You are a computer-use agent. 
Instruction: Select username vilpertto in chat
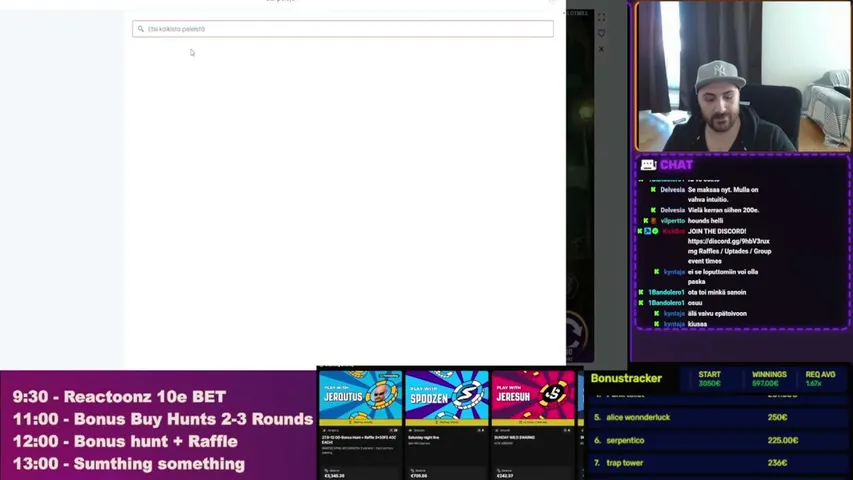(x=672, y=221)
